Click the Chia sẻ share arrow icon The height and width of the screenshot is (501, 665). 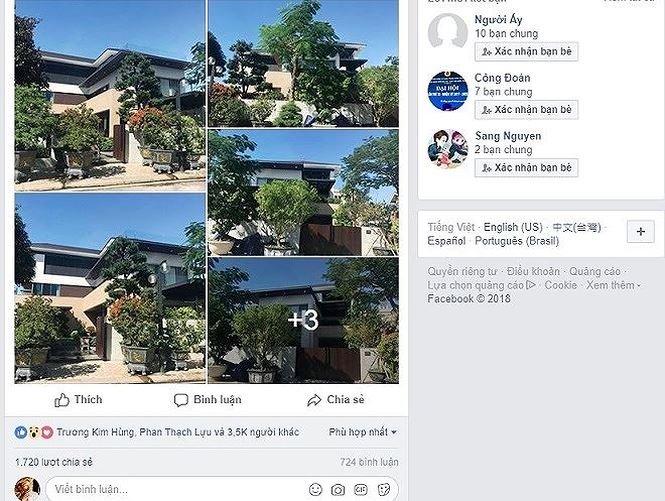(314, 400)
